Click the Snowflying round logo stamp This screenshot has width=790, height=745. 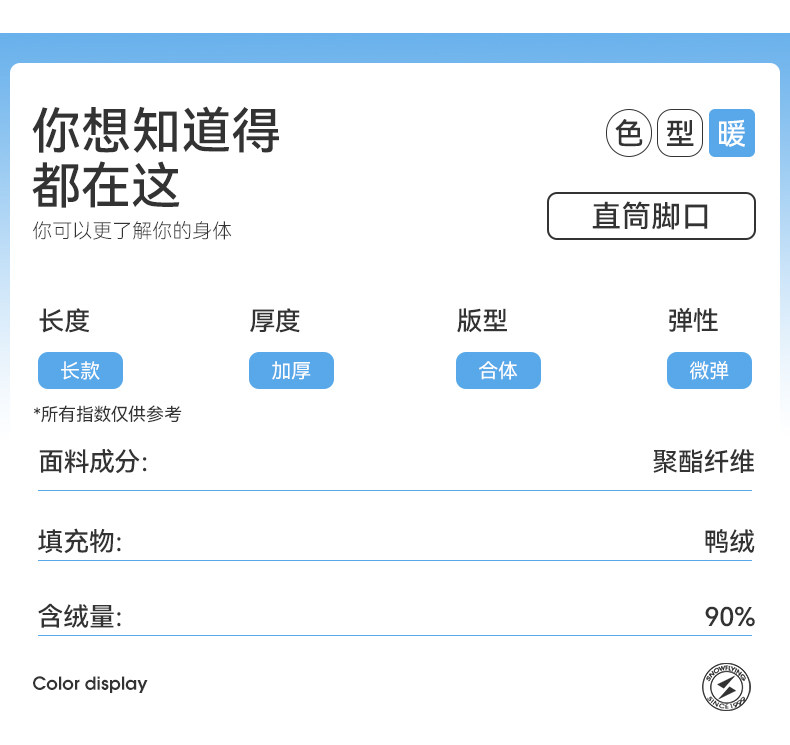pyautogui.click(x=726, y=688)
